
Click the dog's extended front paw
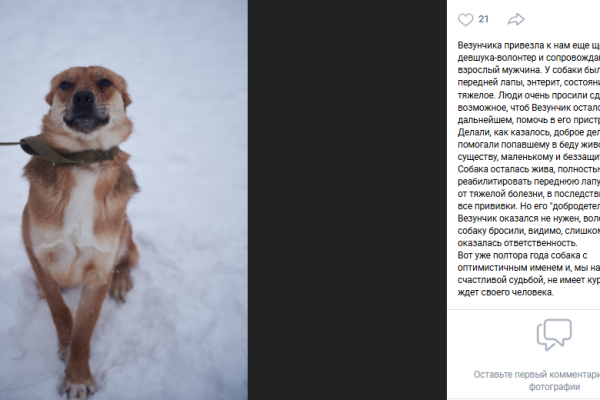coord(78,387)
